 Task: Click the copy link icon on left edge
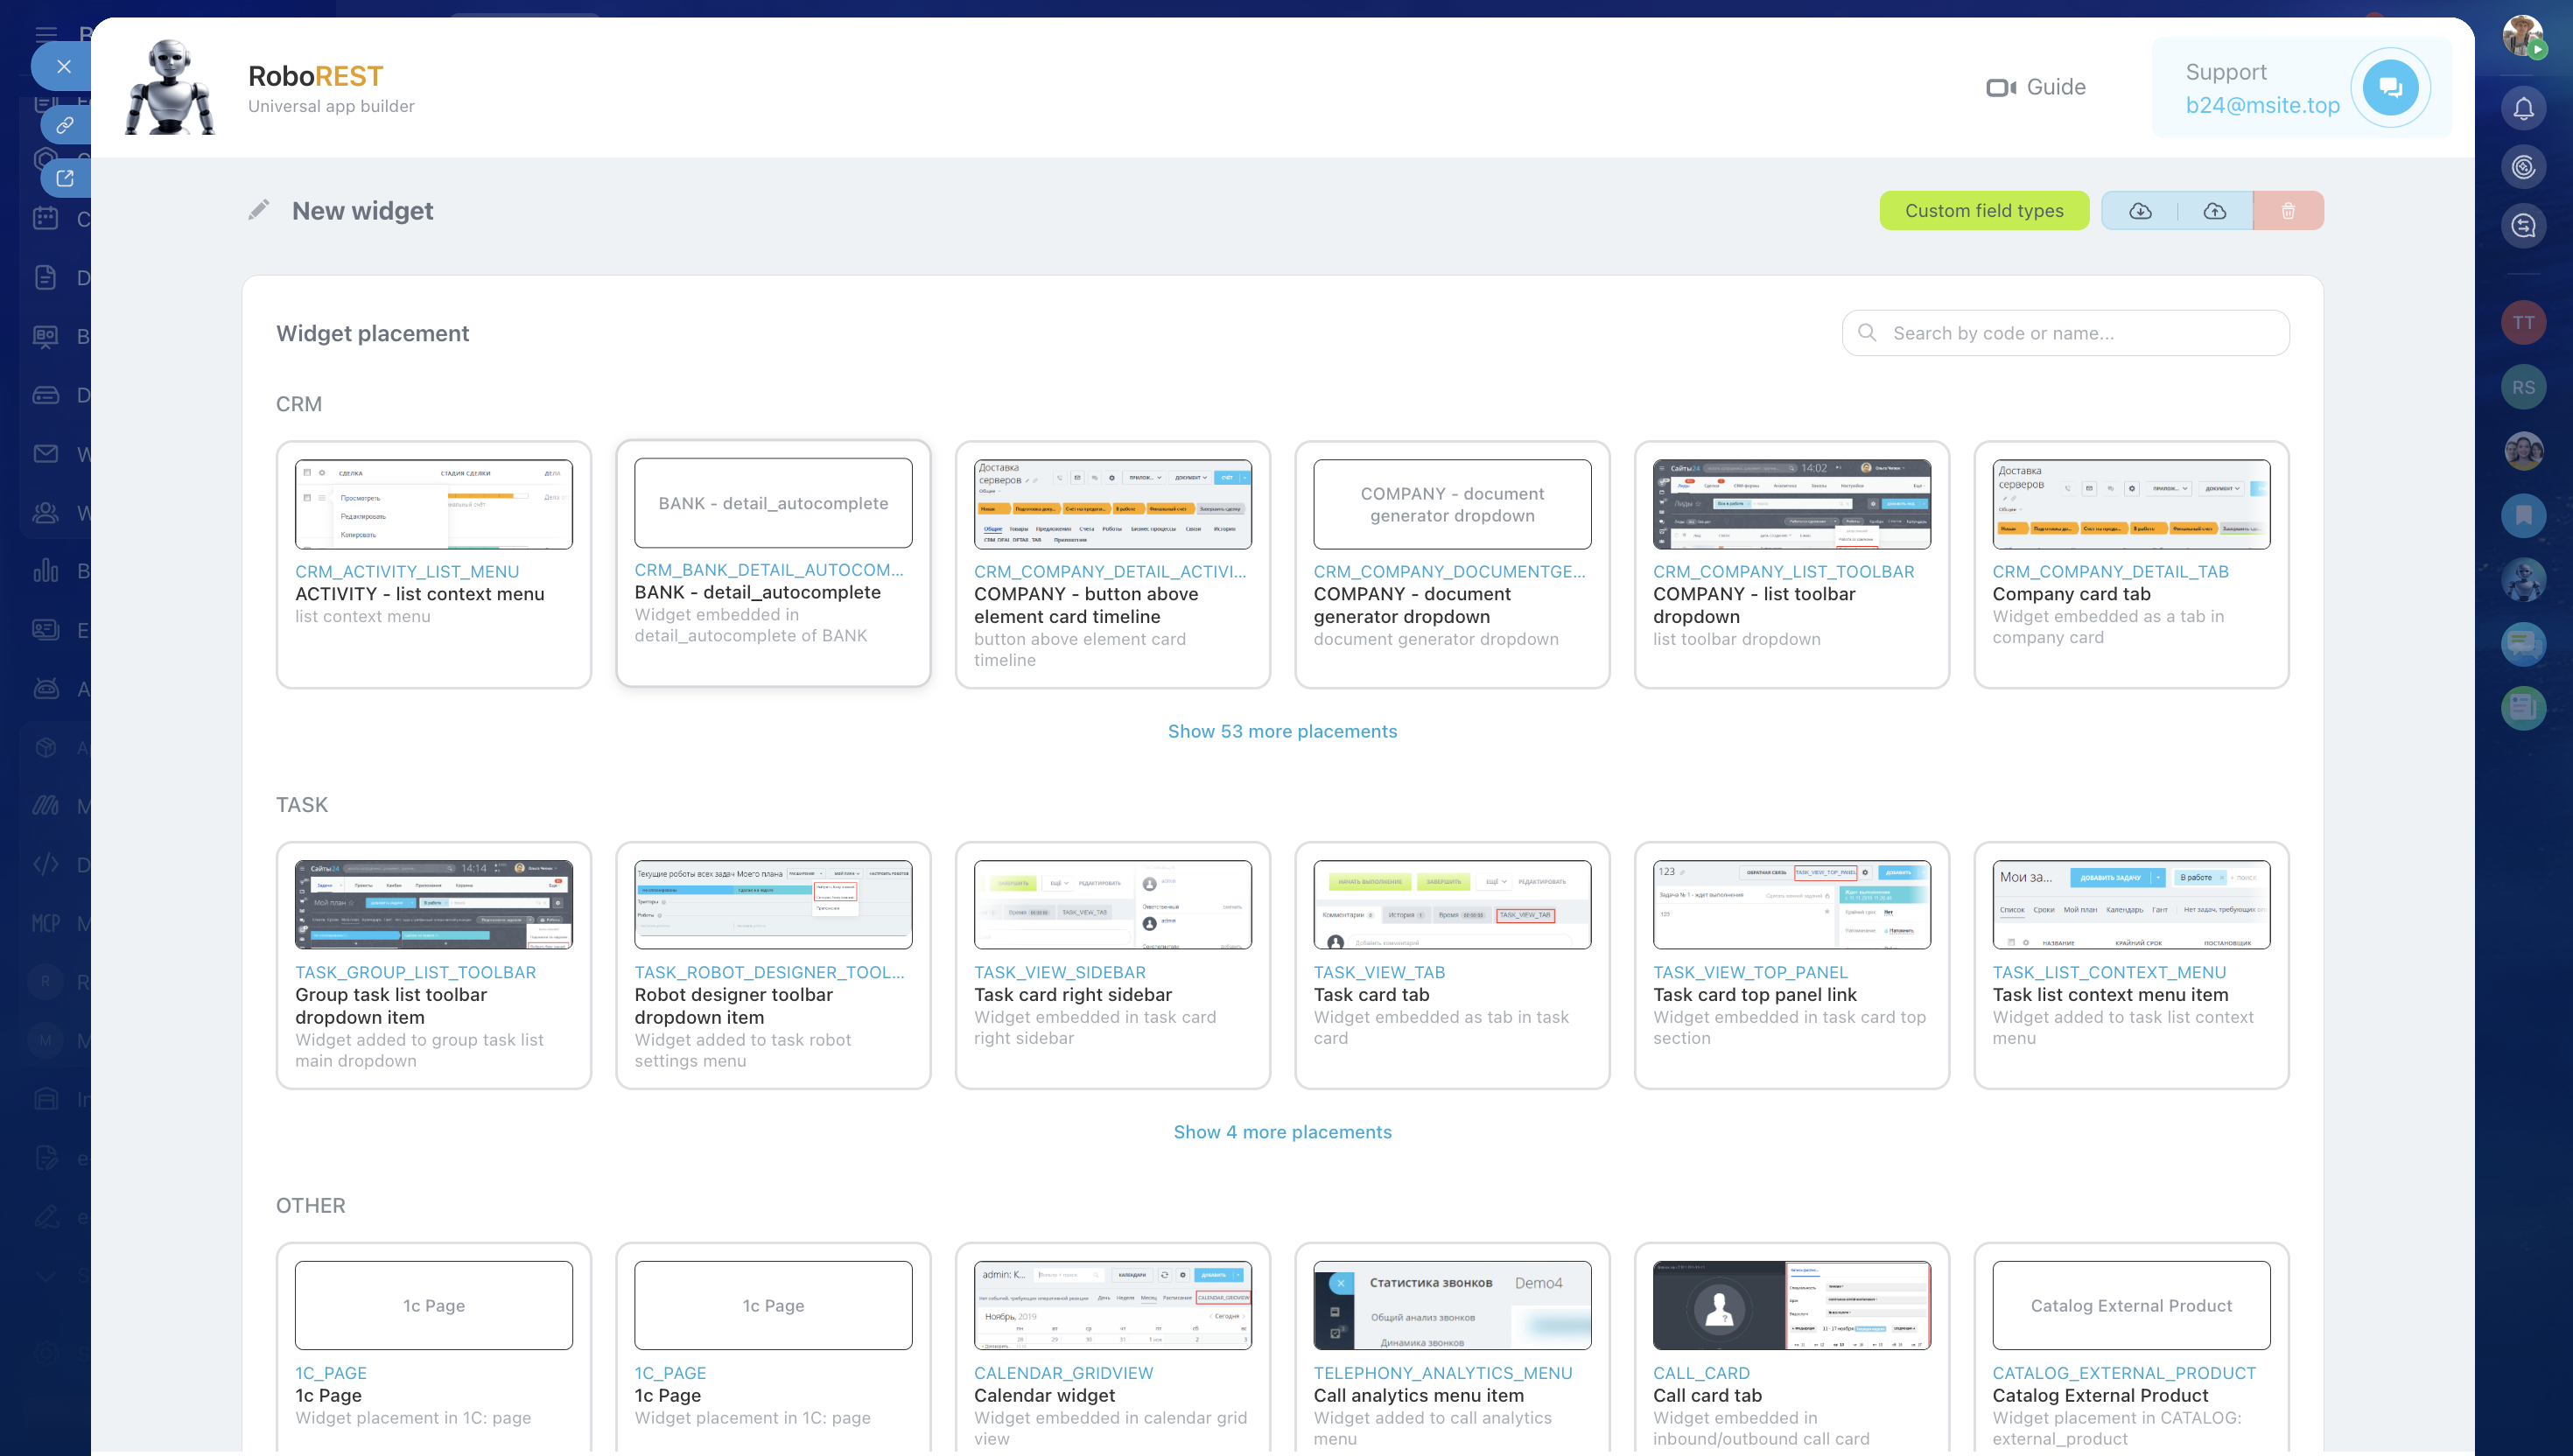(65, 125)
